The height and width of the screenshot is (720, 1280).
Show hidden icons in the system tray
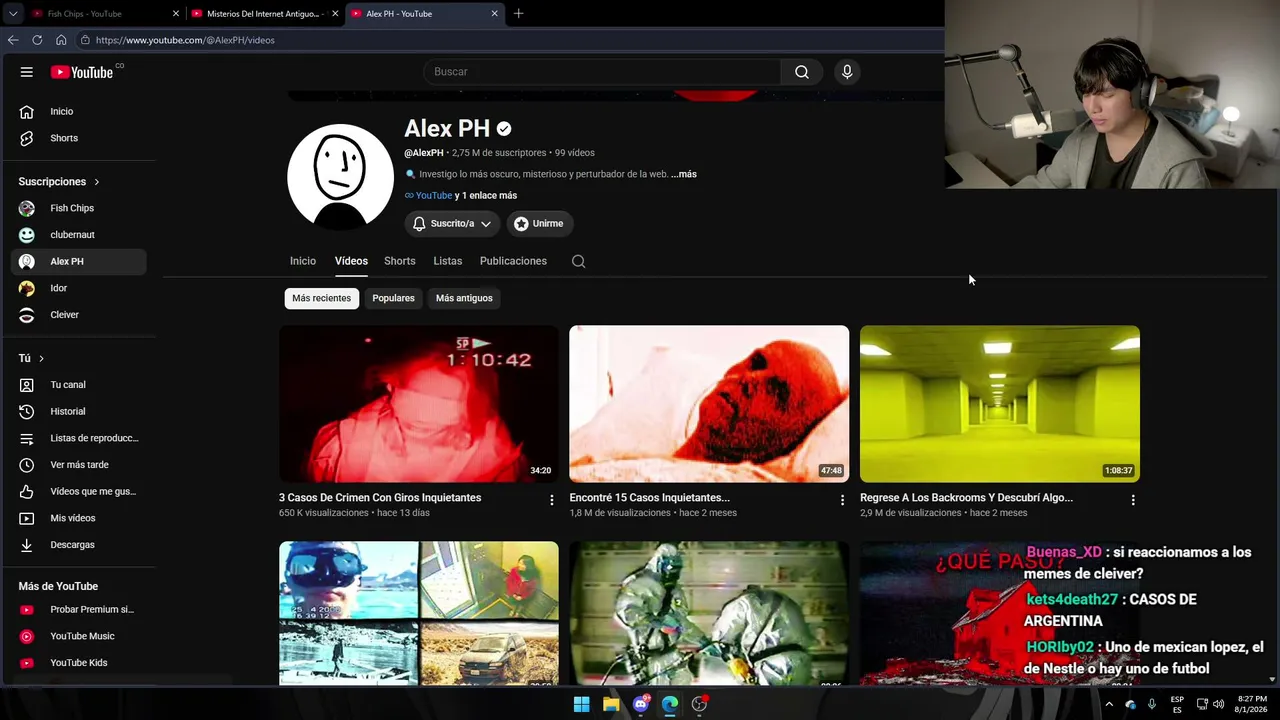[1108, 704]
